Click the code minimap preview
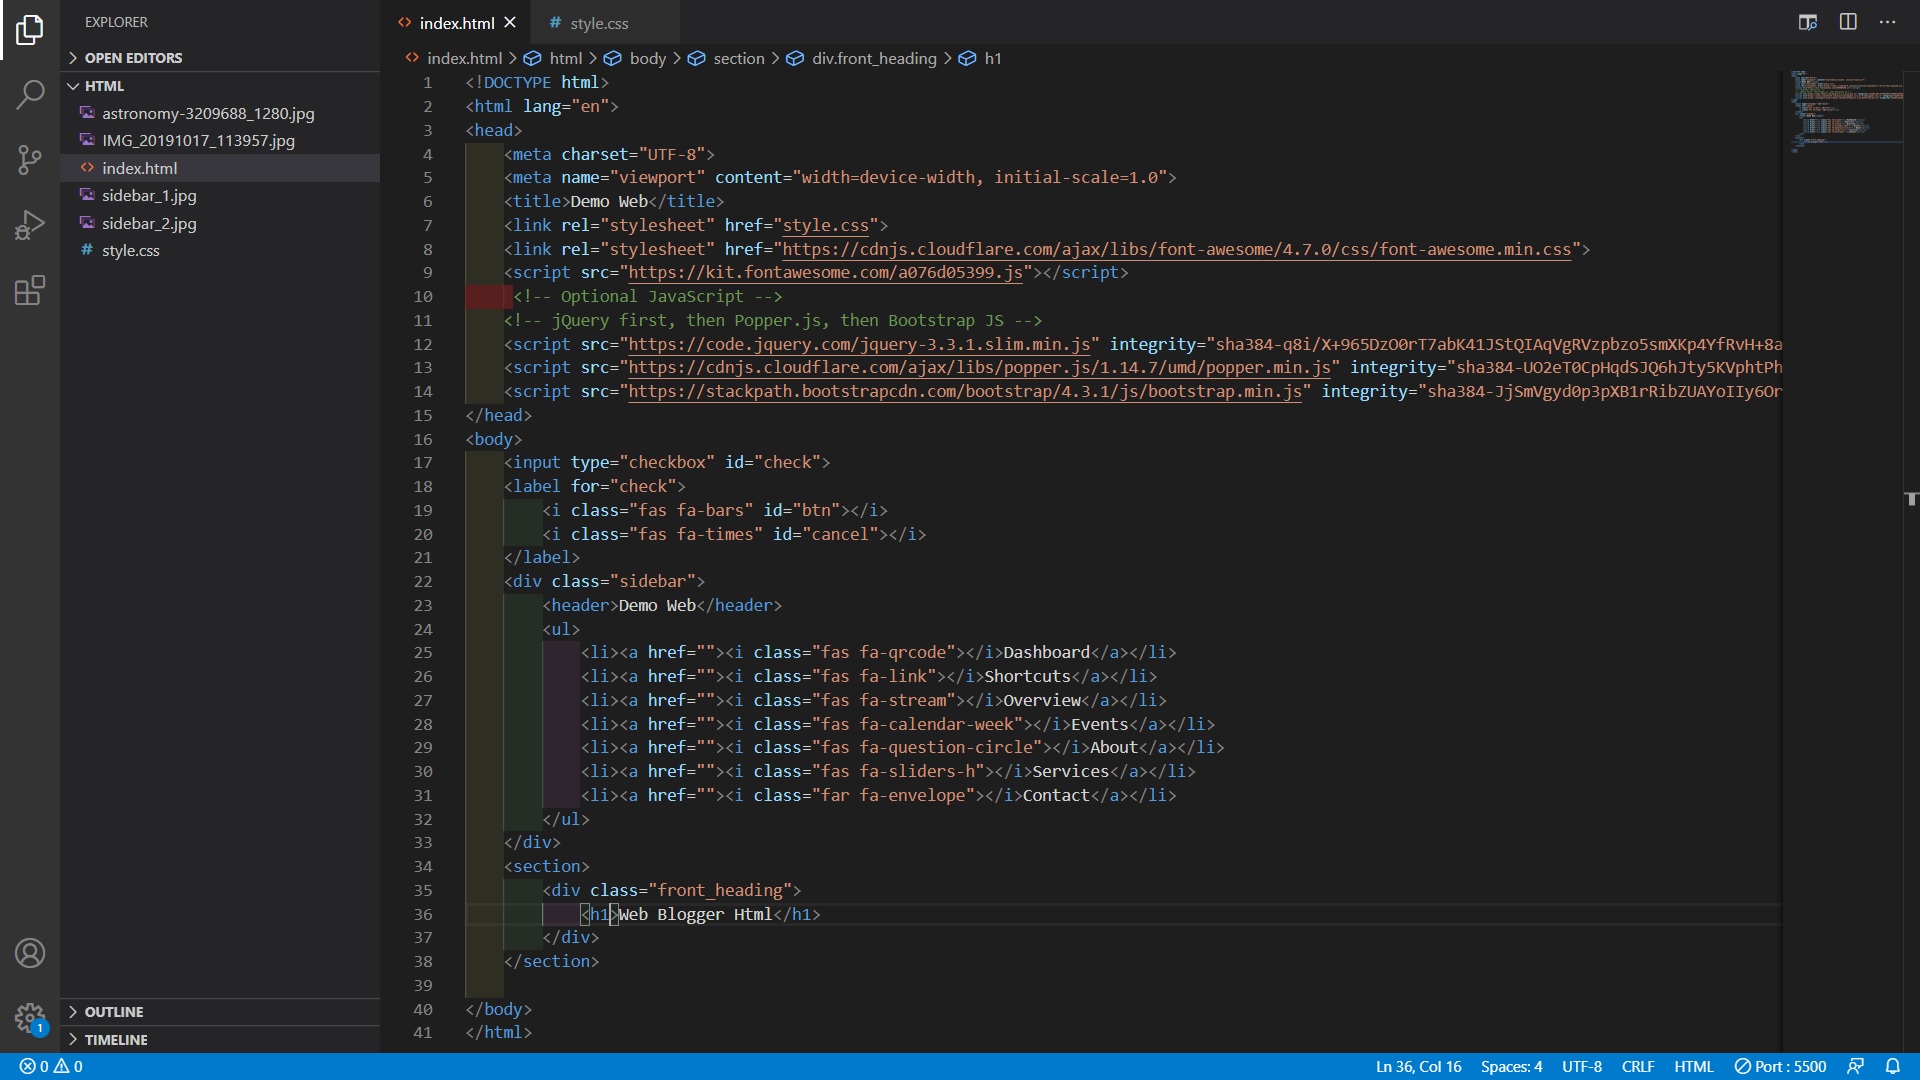The width and height of the screenshot is (1920, 1080). pyautogui.click(x=1845, y=111)
